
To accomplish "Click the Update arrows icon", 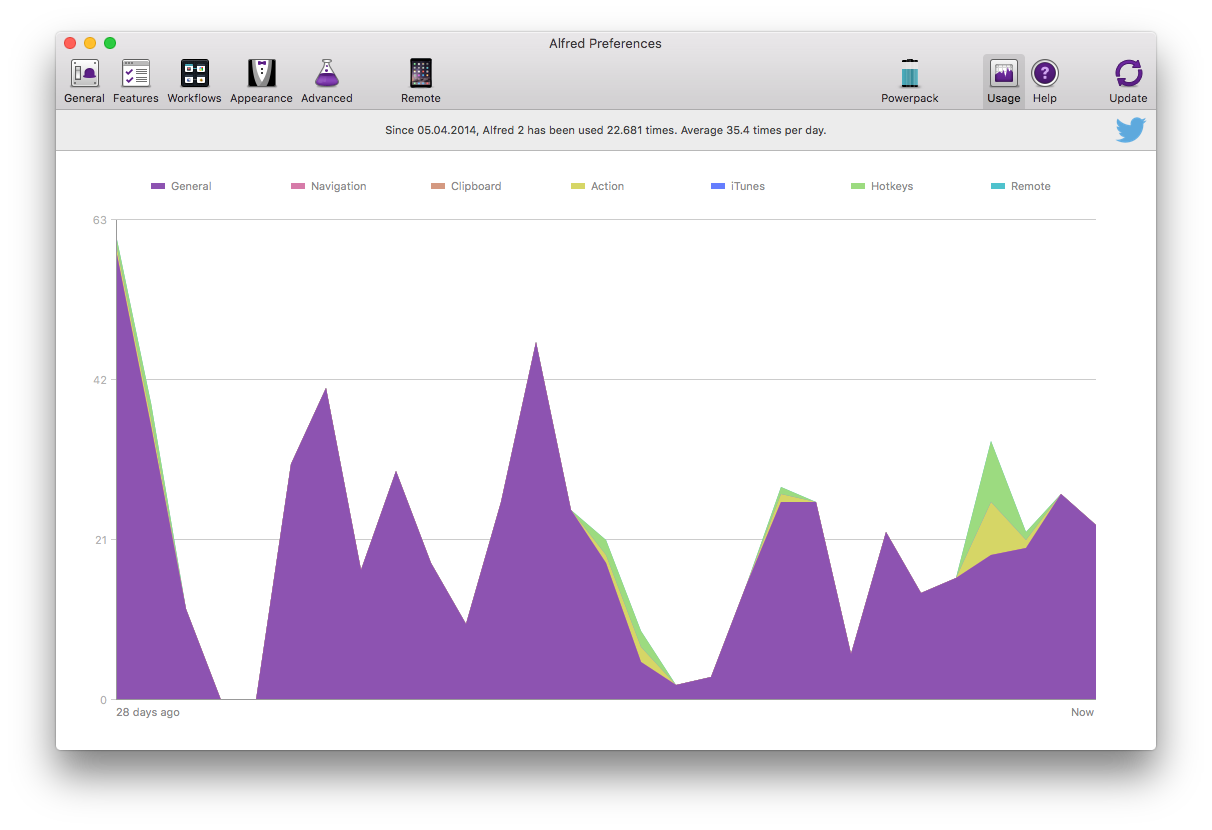I will pos(1128,74).
